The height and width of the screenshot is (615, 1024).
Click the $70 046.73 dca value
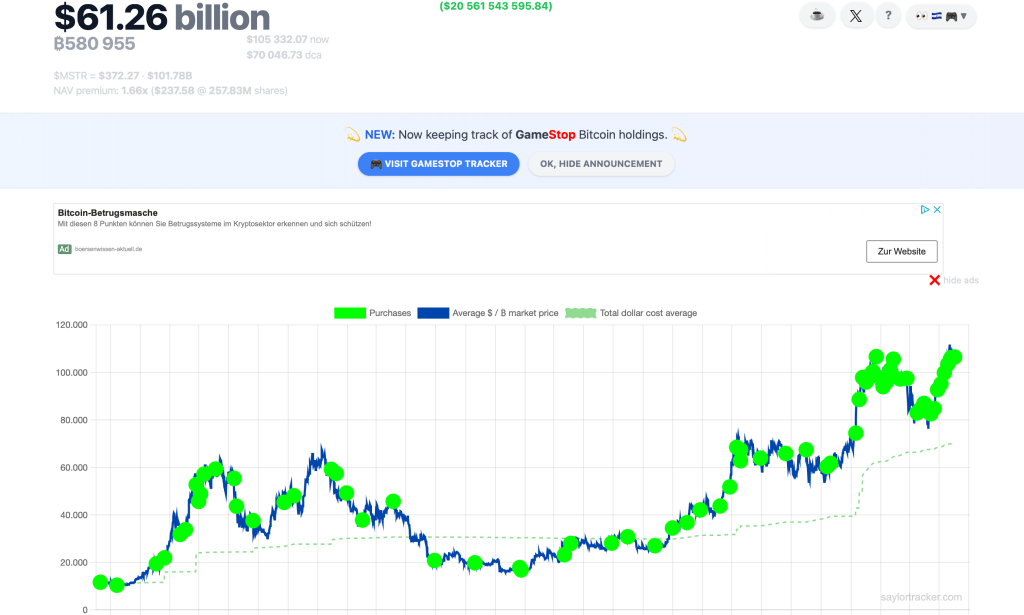coord(284,55)
